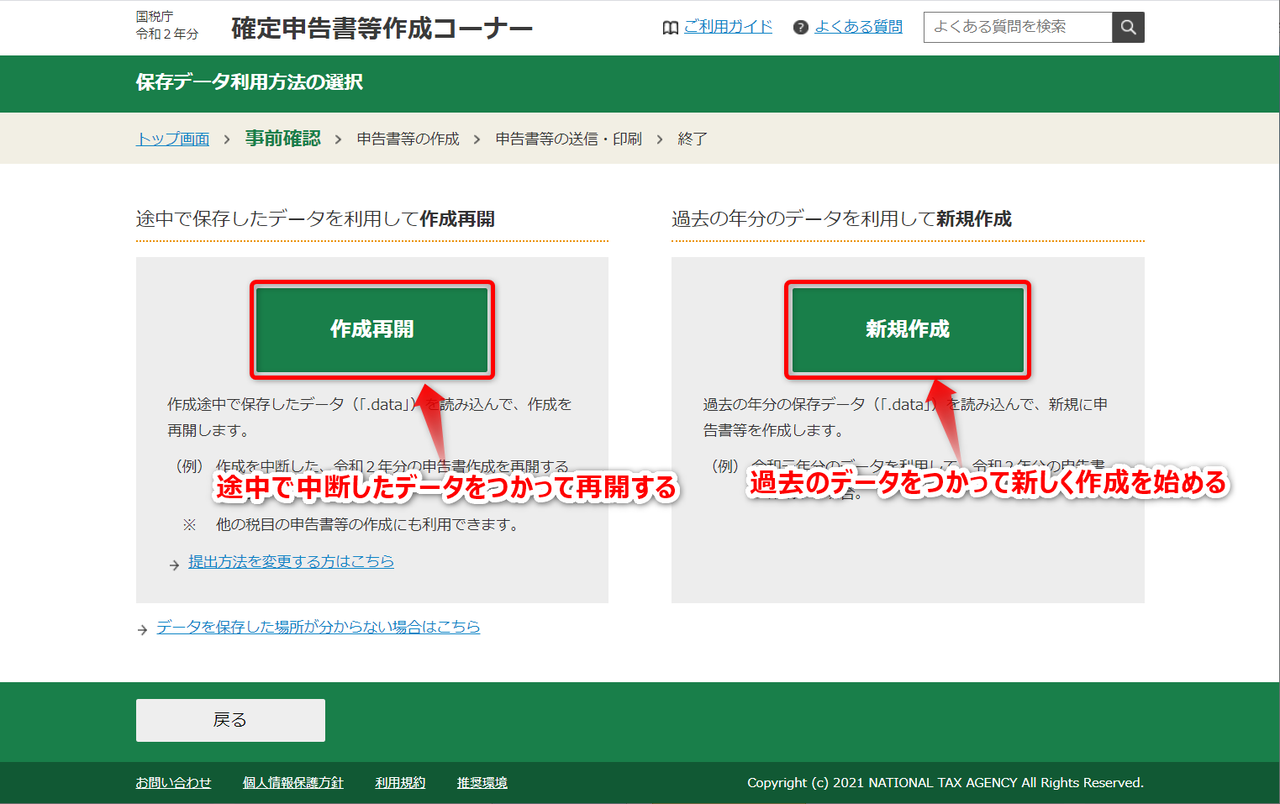Screen dimensions: 1280x804
Task: Click the 戻る button
Action: click(230, 720)
